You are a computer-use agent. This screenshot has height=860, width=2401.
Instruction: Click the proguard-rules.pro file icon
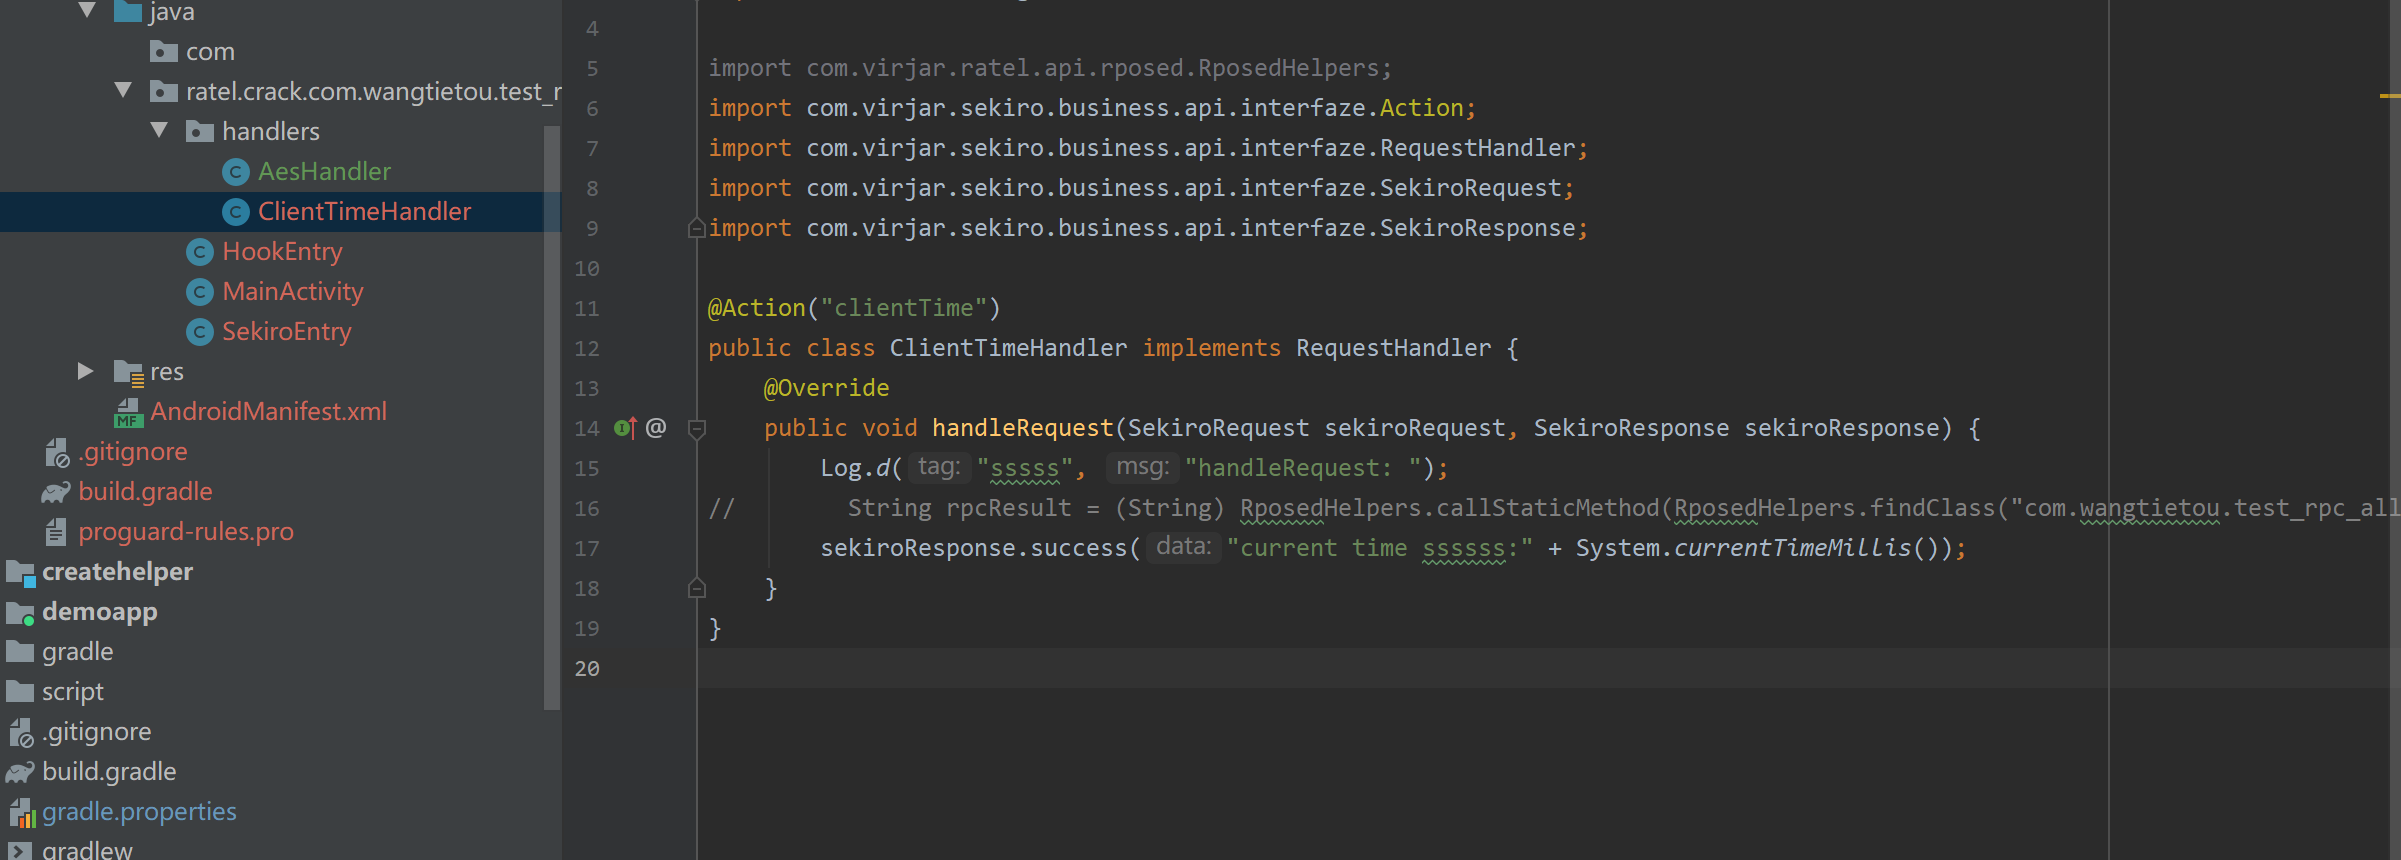pyautogui.click(x=57, y=532)
